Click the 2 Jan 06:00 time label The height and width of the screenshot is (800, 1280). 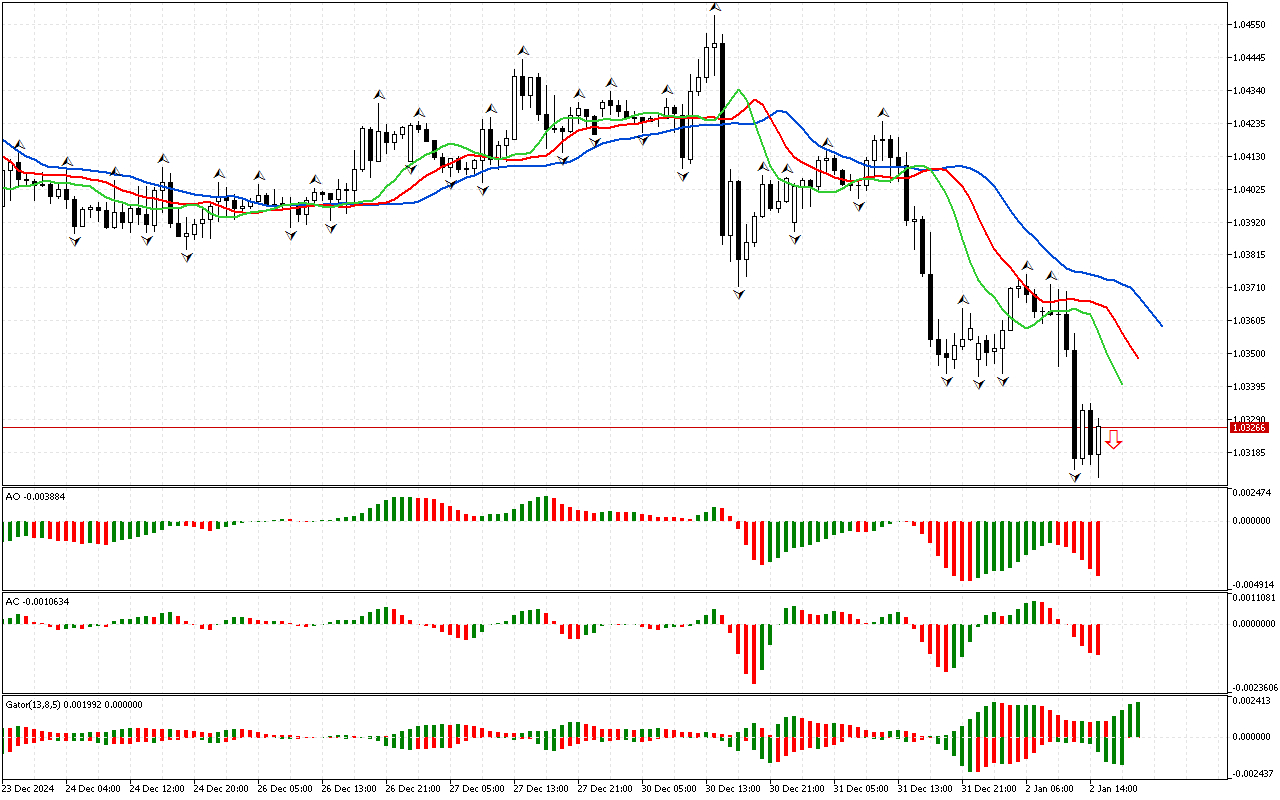(1049, 788)
